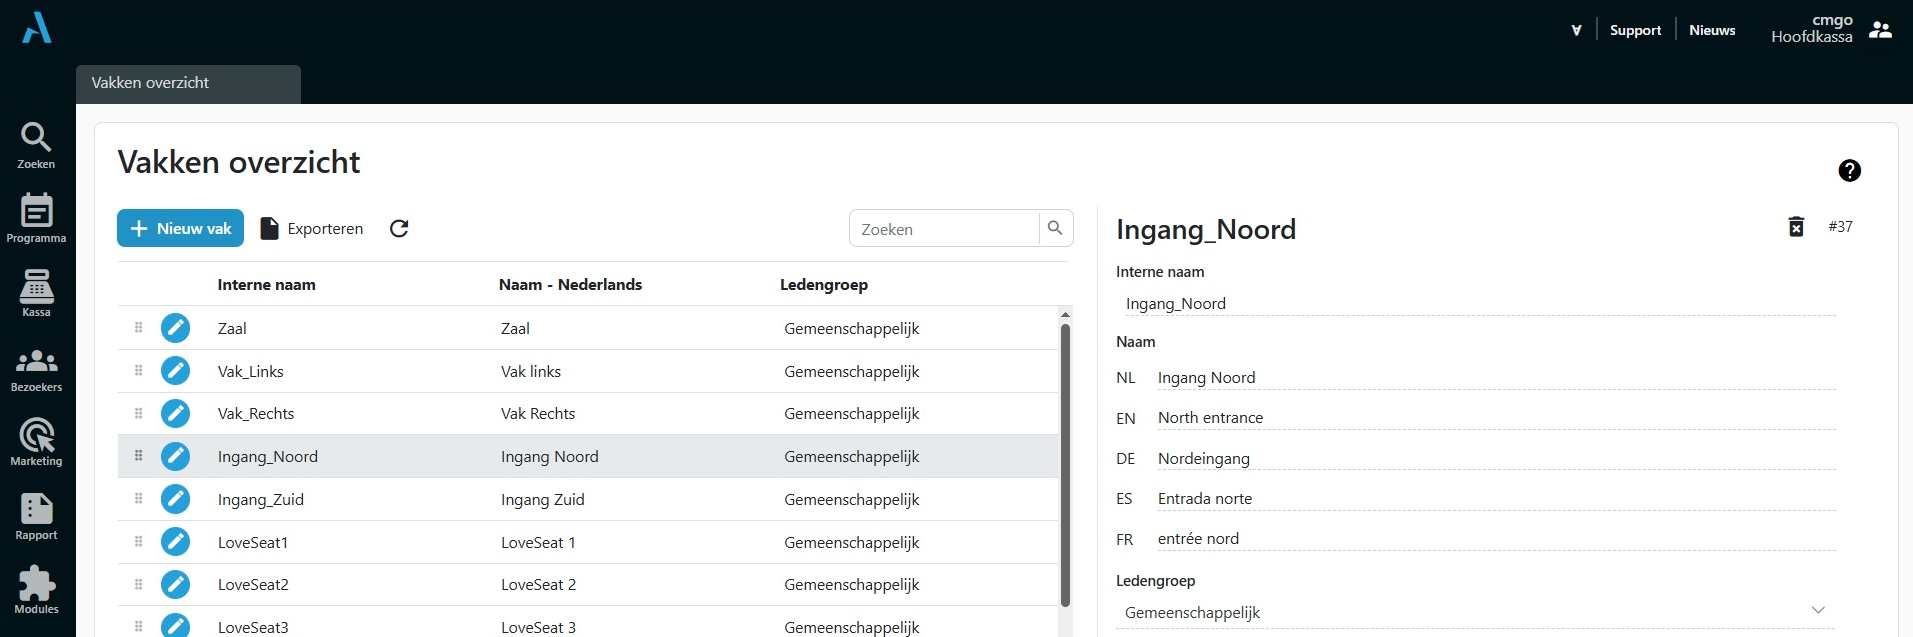Open the Modules puzzle icon
The height and width of the screenshot is (637, 1913).
click(x=36, y=590)
